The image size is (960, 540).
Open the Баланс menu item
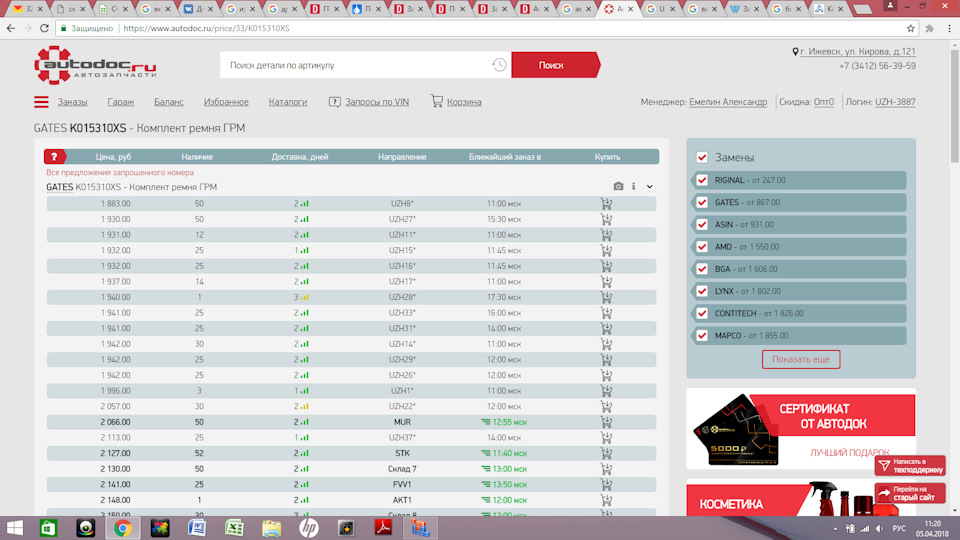[169, 102]
